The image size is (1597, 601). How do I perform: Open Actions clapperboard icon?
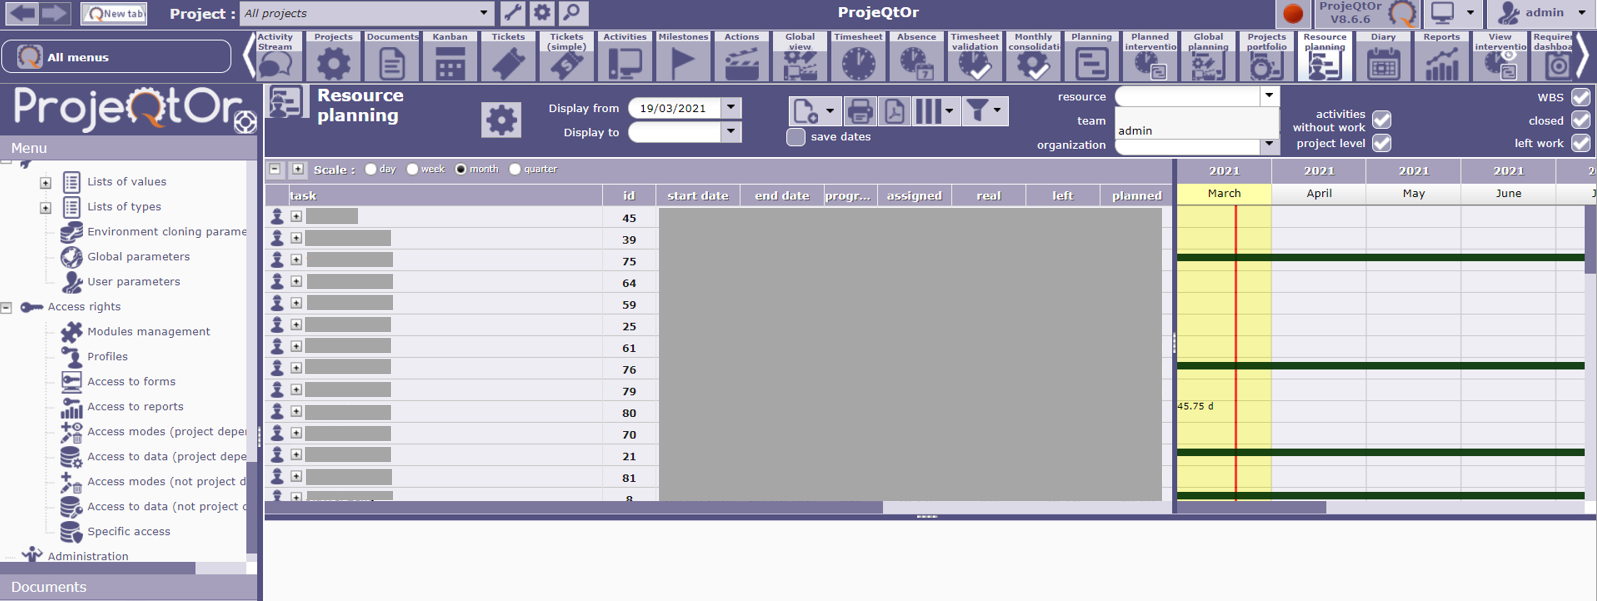(742, 57)
